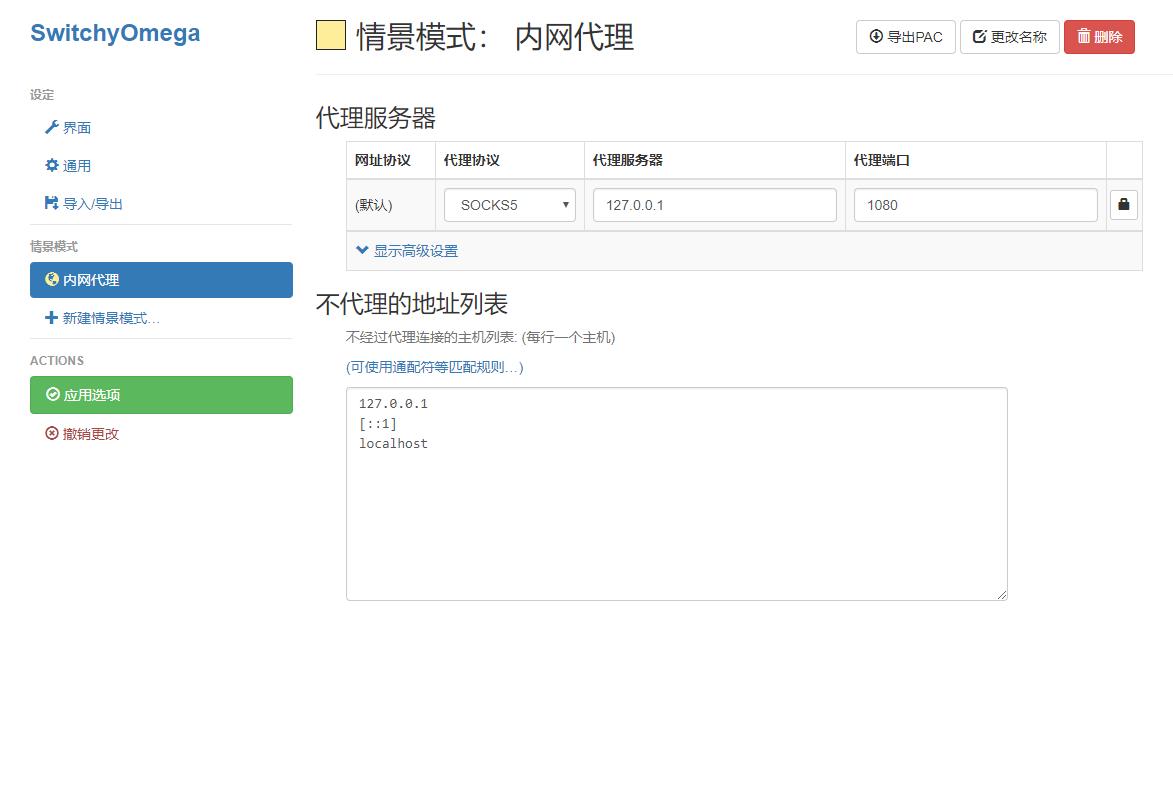Click the save icon beside 导入/导出
The width and height of the screenshot is (1173, 810).
click(x=52, y=203)
